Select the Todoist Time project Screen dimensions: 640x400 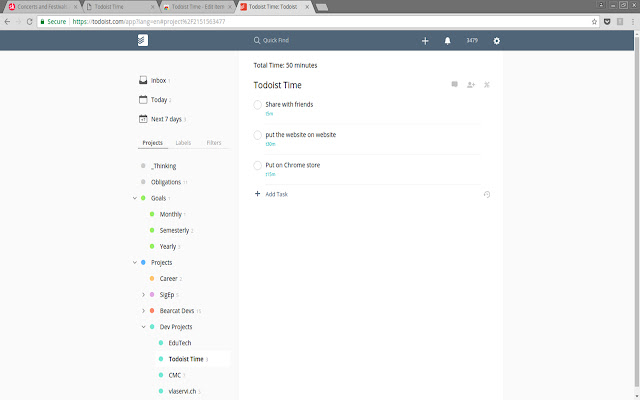point(186,359)
